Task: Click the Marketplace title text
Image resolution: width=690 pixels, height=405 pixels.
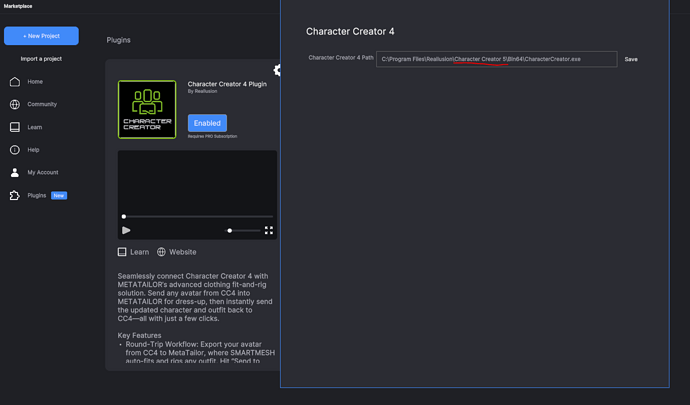Action: click(x=18, y=6)
